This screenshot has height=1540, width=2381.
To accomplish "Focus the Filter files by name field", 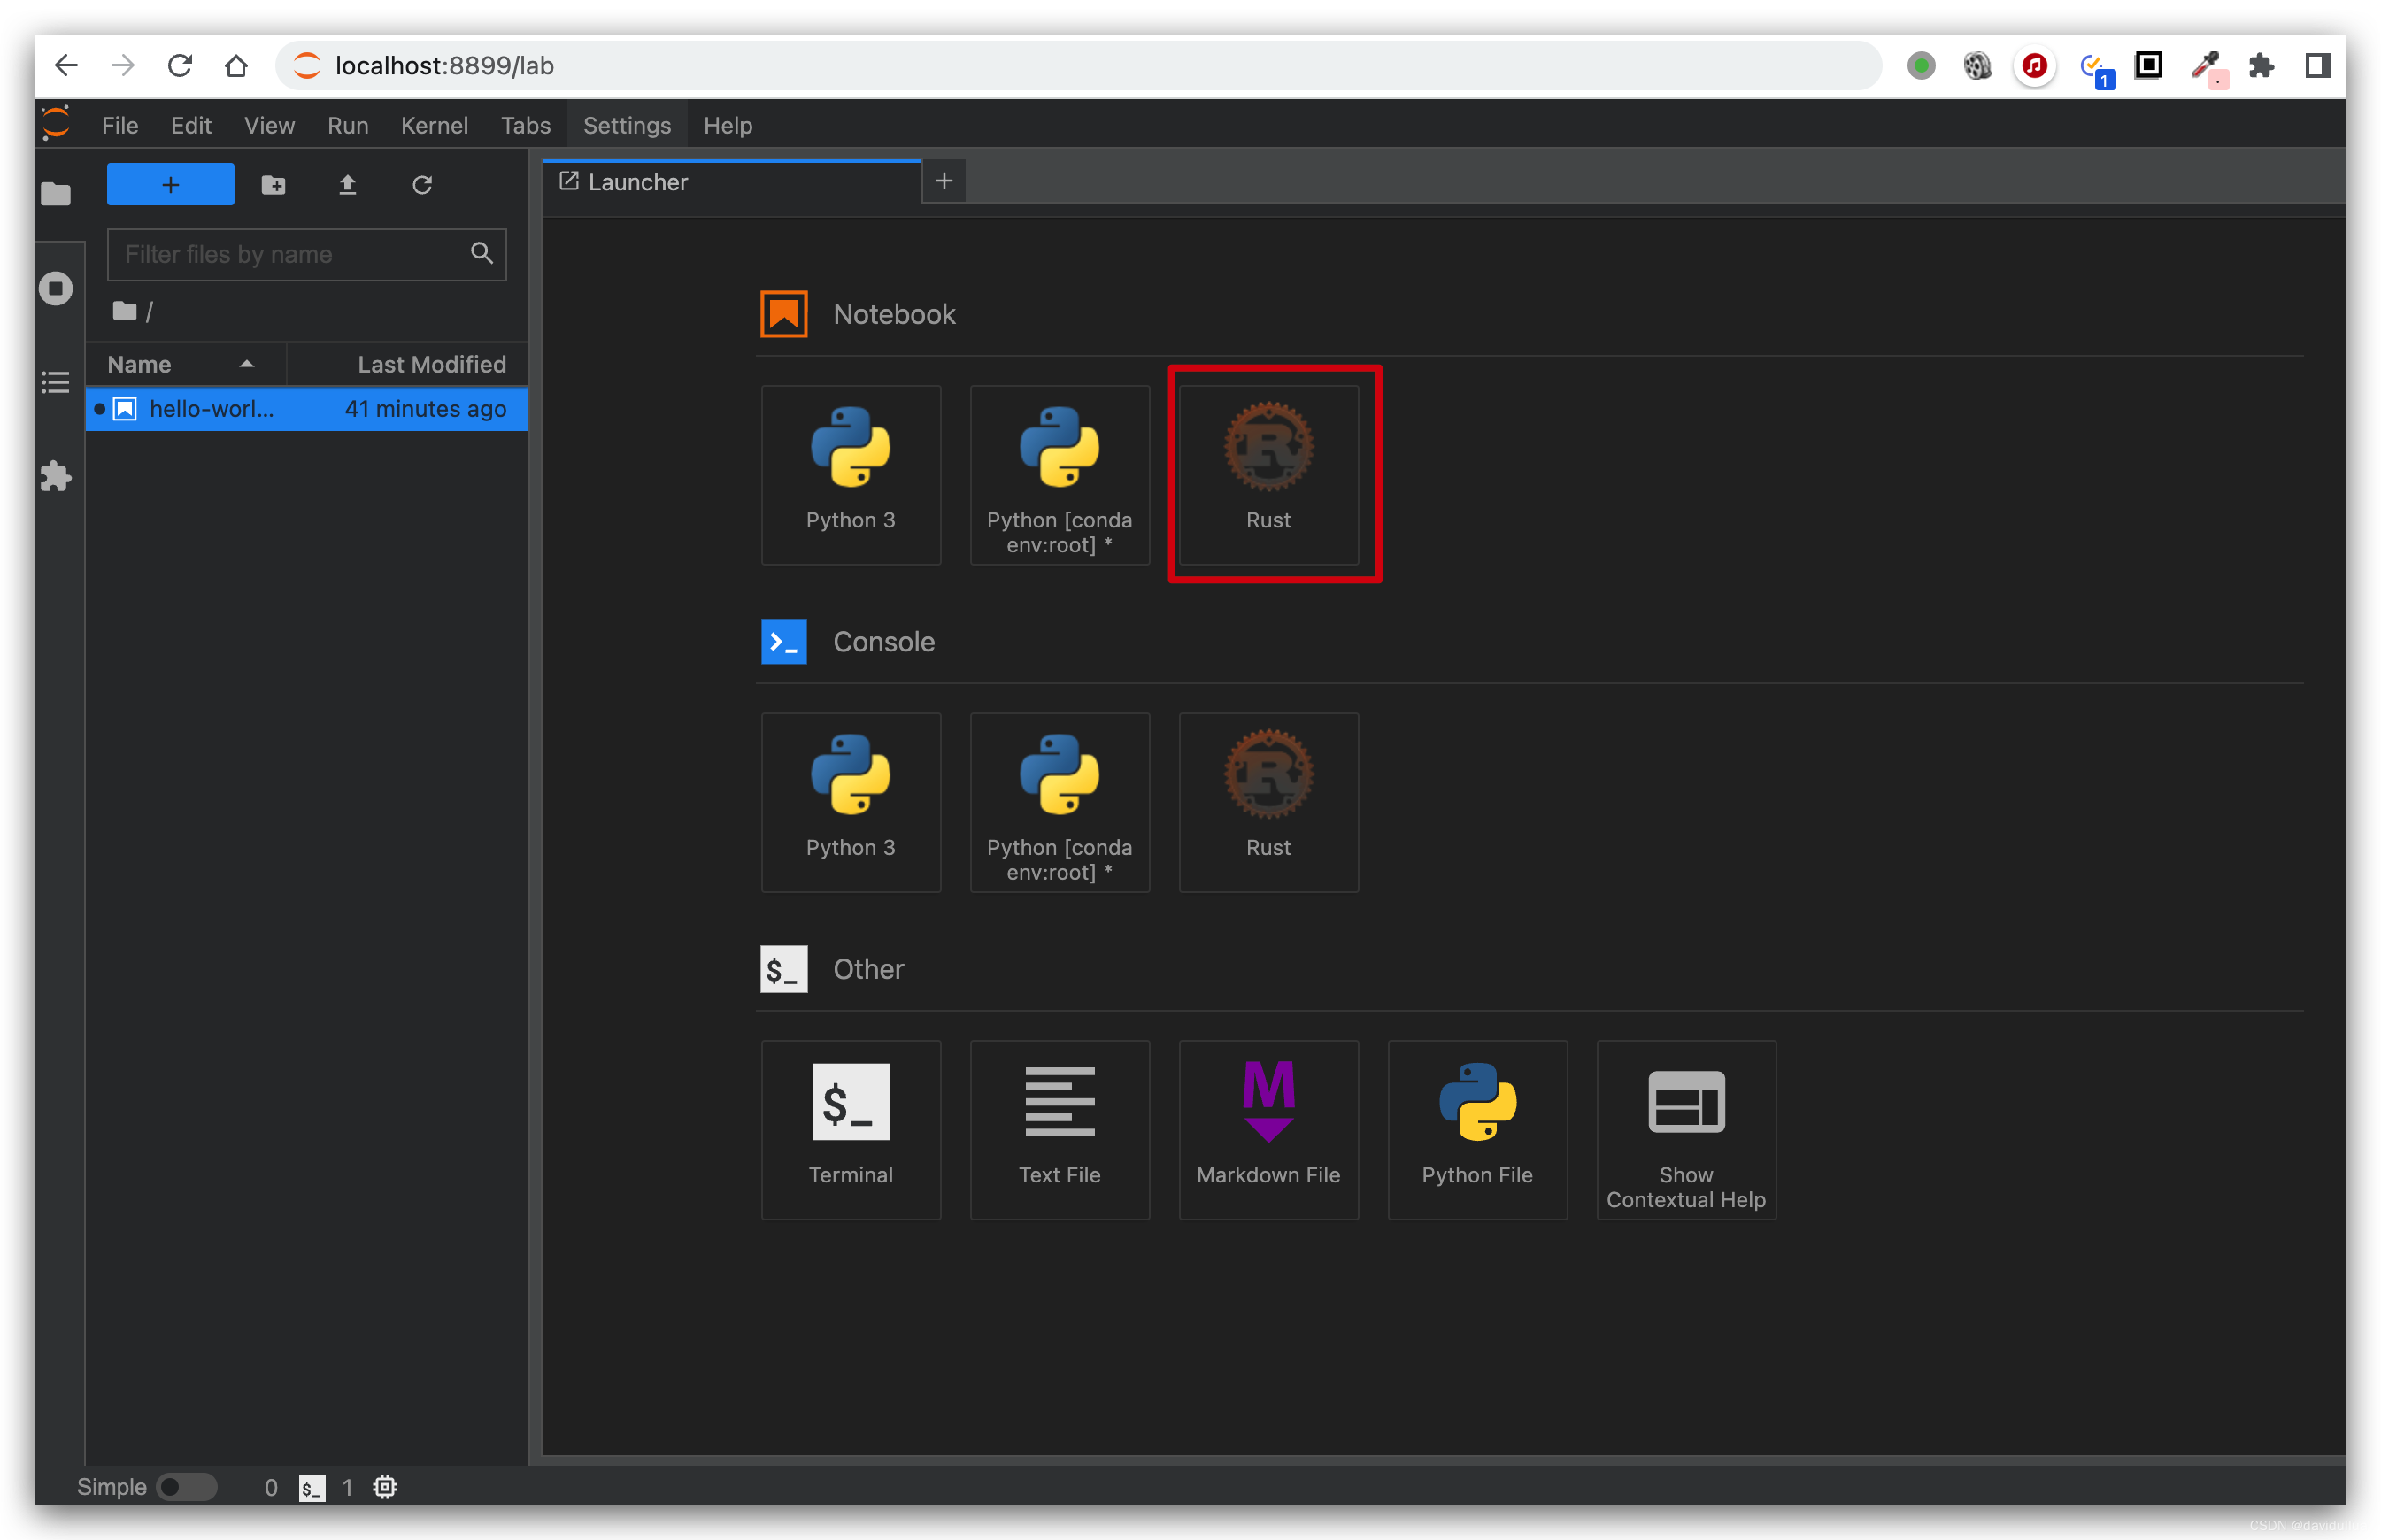I will 290,254.
